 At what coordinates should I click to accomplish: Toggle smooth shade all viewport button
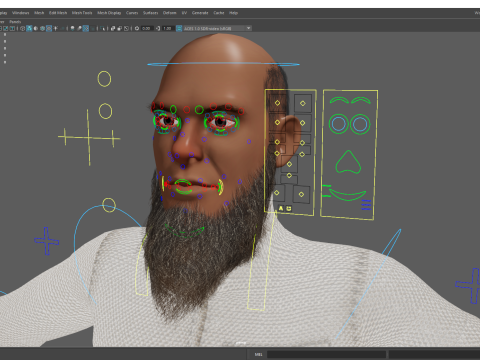[29, 28]
